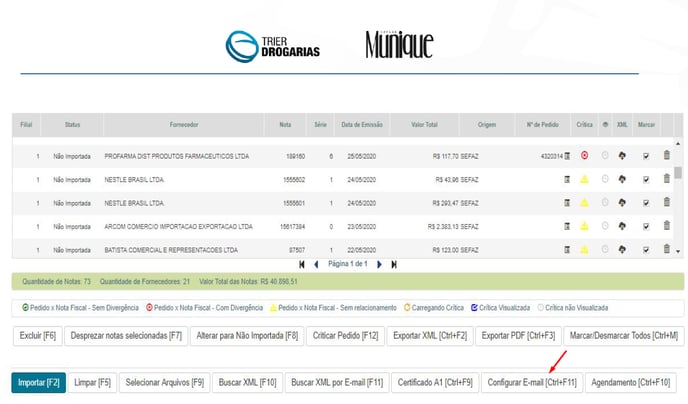Open the yellow warning critique on the BATISTA row

coord(584,250)
